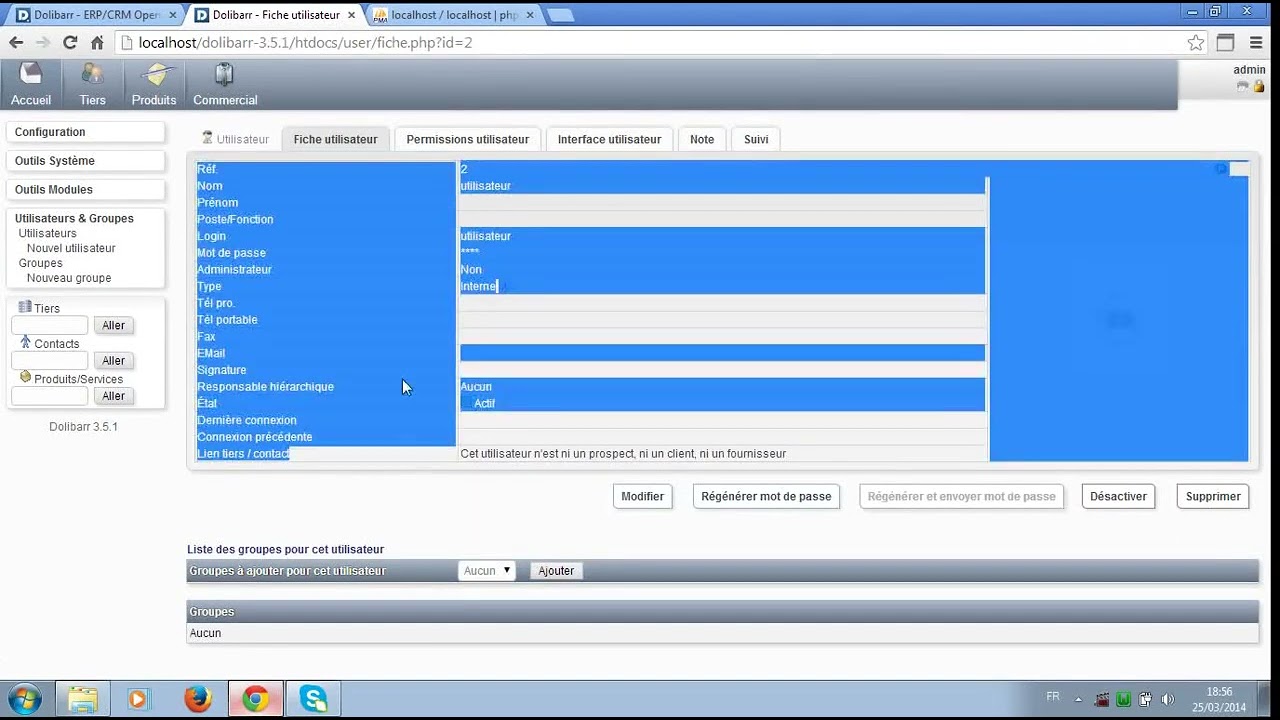Screen dimensions: 1280x720
Task: Close the Fiche utilisateur browser tab
Action: point(351,15)
